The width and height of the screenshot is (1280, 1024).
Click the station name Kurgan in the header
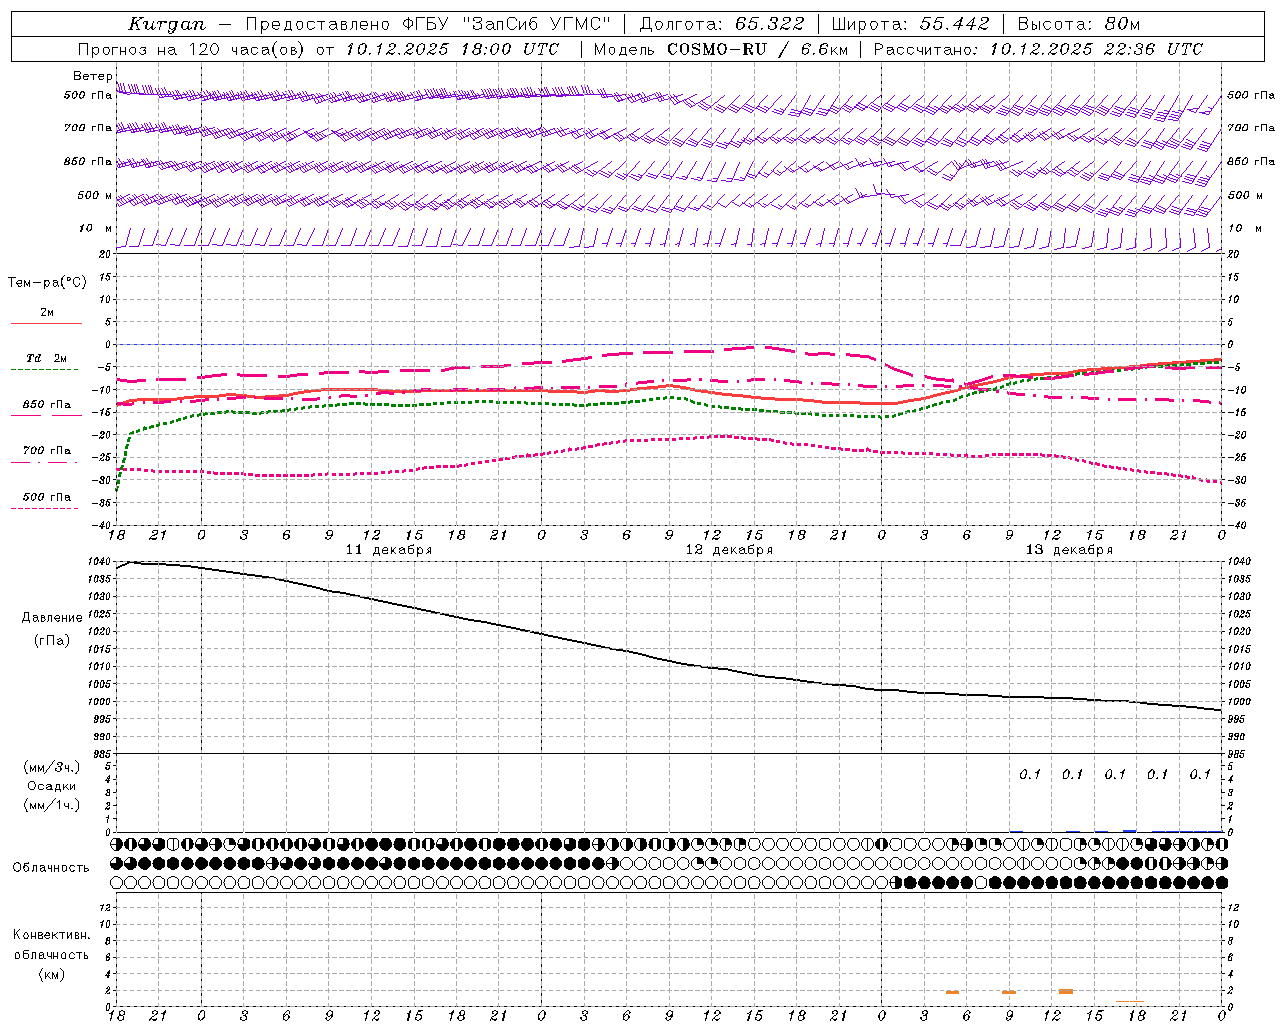click(166, 24)
